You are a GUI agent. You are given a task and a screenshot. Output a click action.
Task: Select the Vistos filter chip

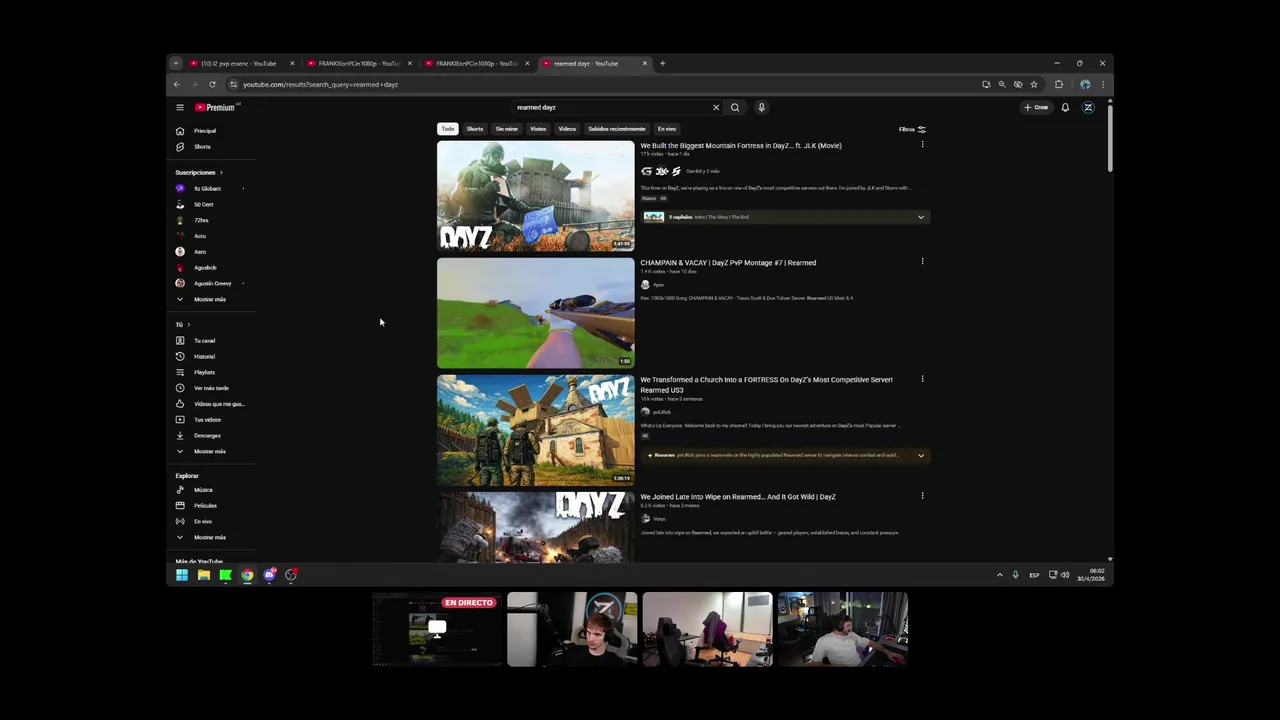click(x=538, y=129)
